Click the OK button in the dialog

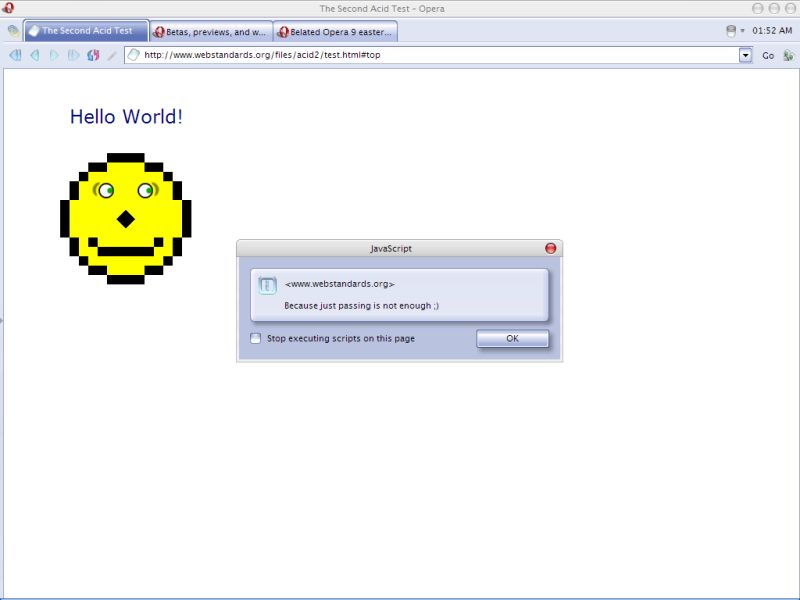(512, 339)
